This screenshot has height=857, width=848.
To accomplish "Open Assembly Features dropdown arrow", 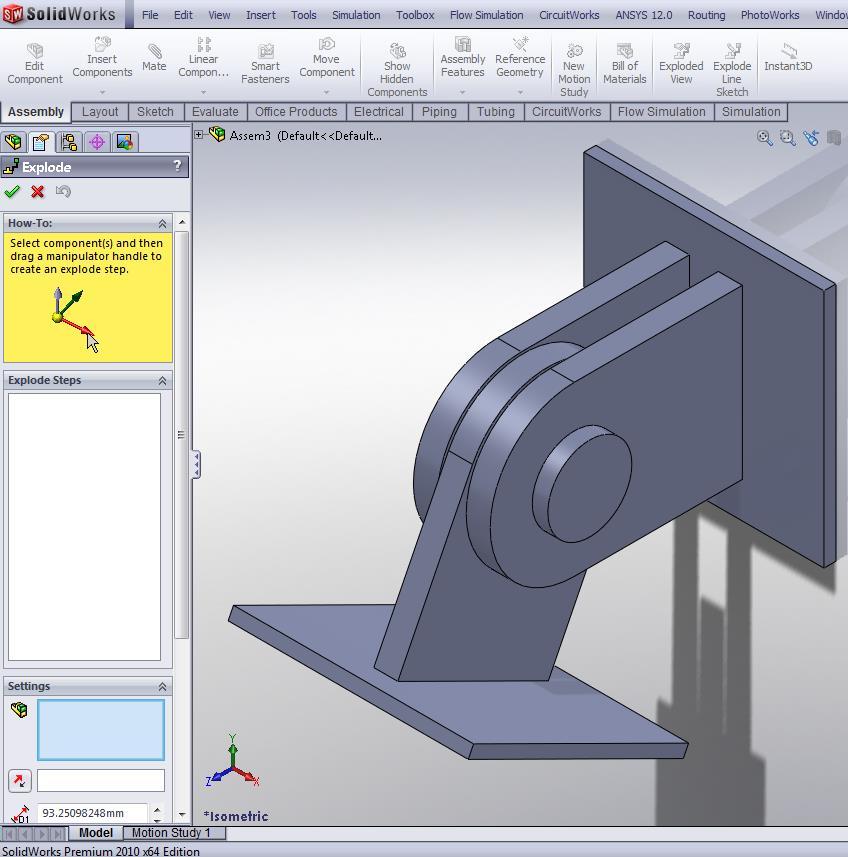I will point(463,92).
